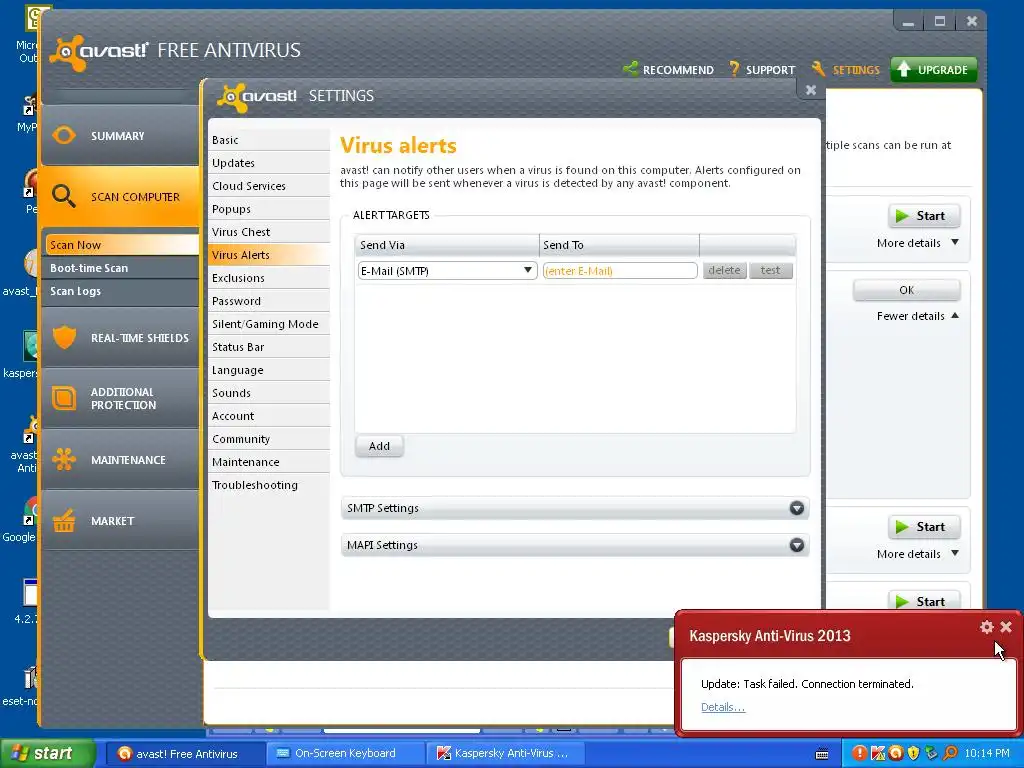Open the Troubleshooting settings tab

point(269,485)
